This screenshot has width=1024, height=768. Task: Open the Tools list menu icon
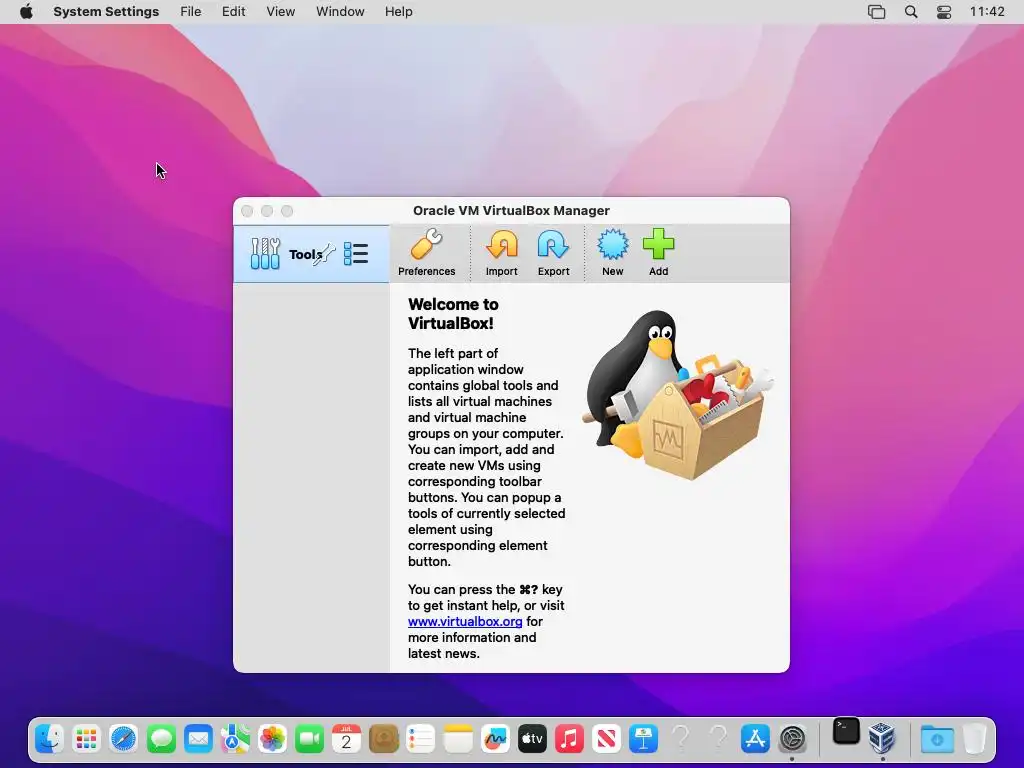(356, 254)
